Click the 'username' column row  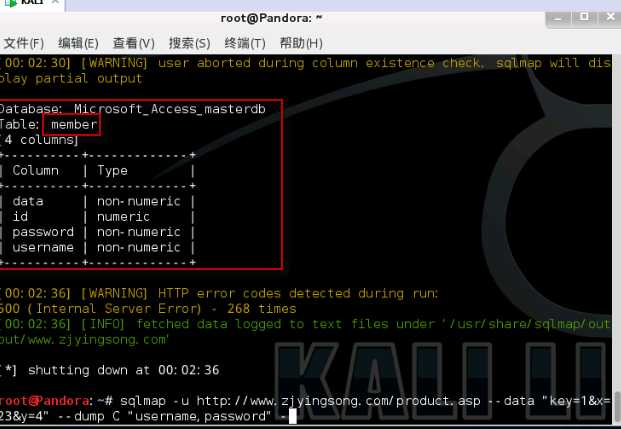coord(97,247)
